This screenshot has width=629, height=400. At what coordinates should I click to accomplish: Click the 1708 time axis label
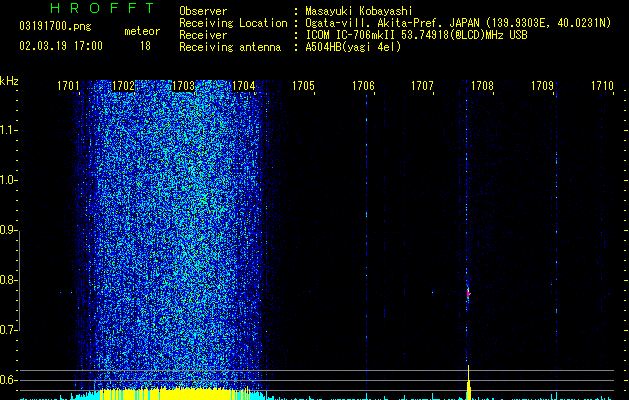pyautogui.click(x=482, y=86)
